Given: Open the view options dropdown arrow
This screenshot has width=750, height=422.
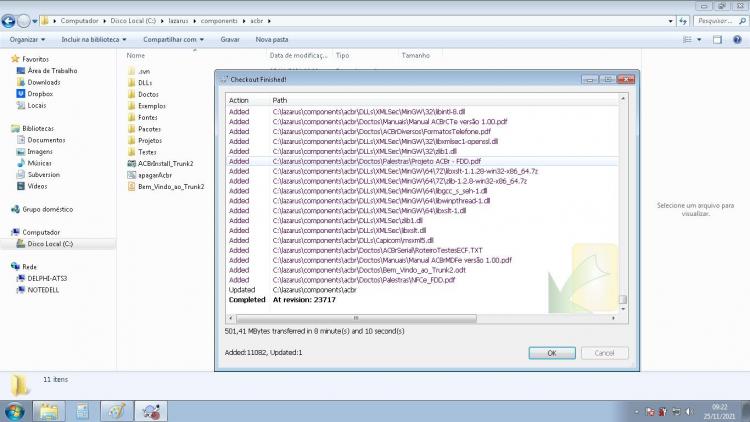Looking at the screenshot, I should [699, 40].
